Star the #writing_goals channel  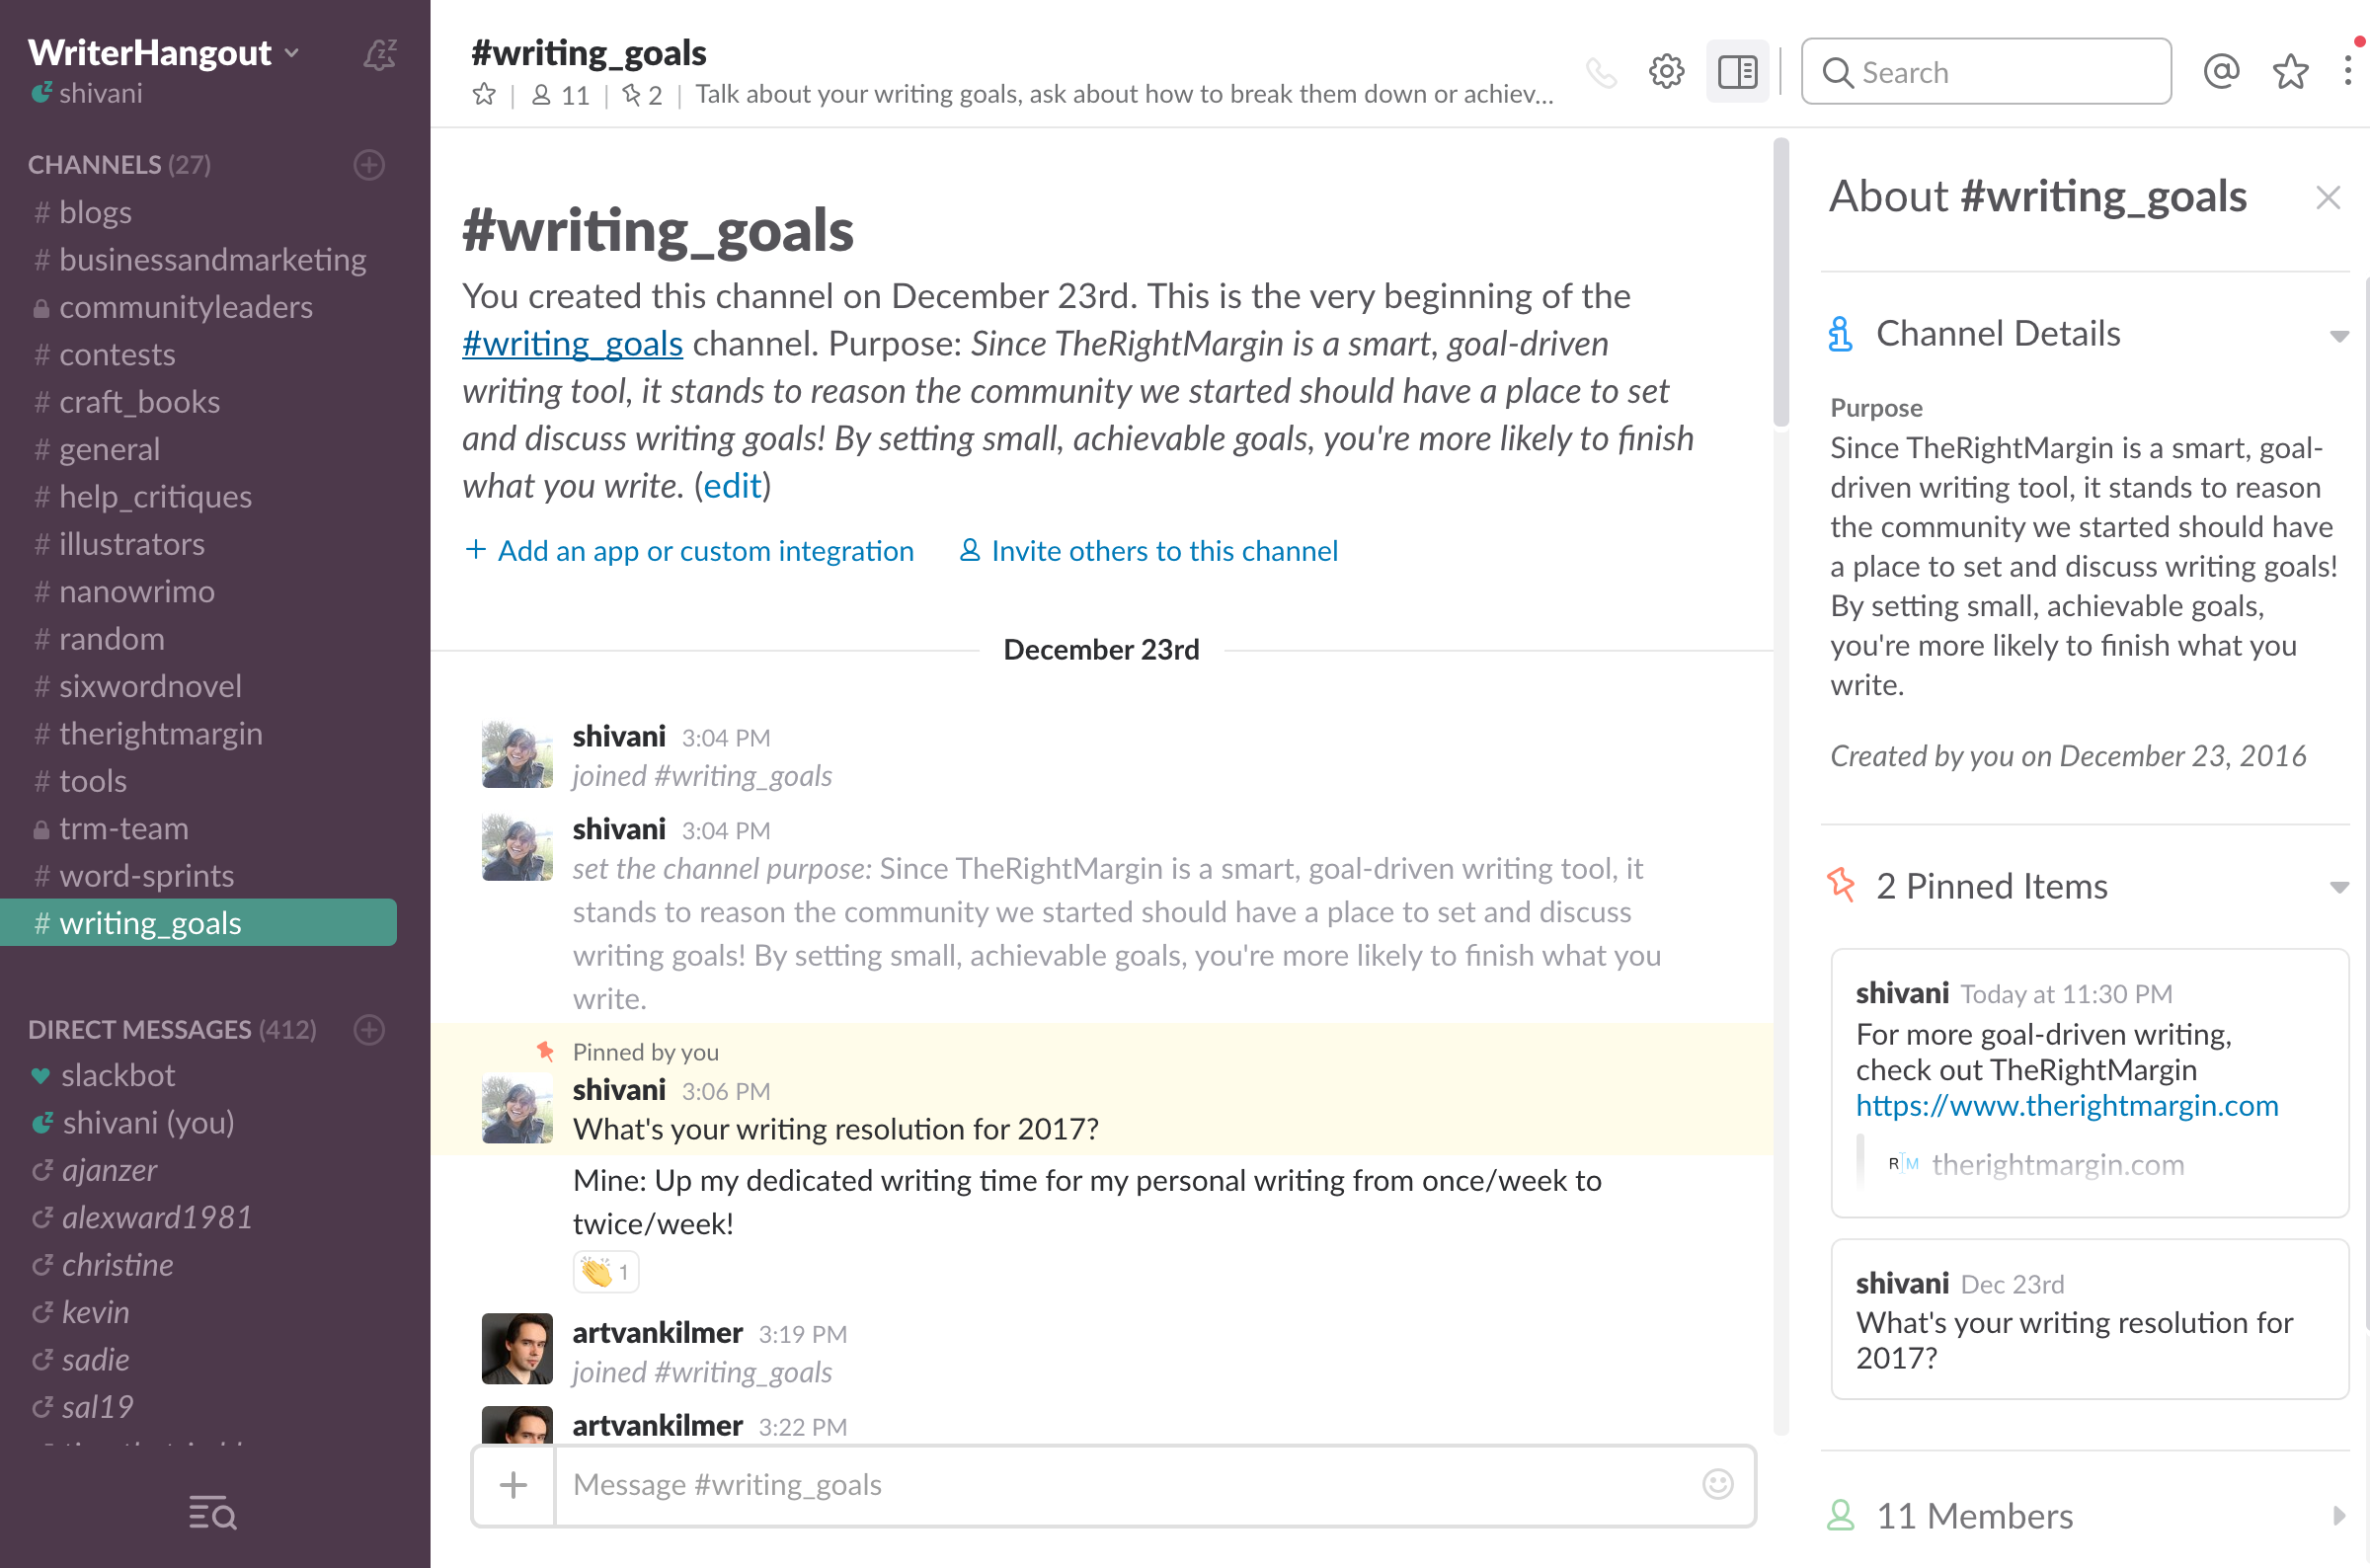(x=484, y=93)
